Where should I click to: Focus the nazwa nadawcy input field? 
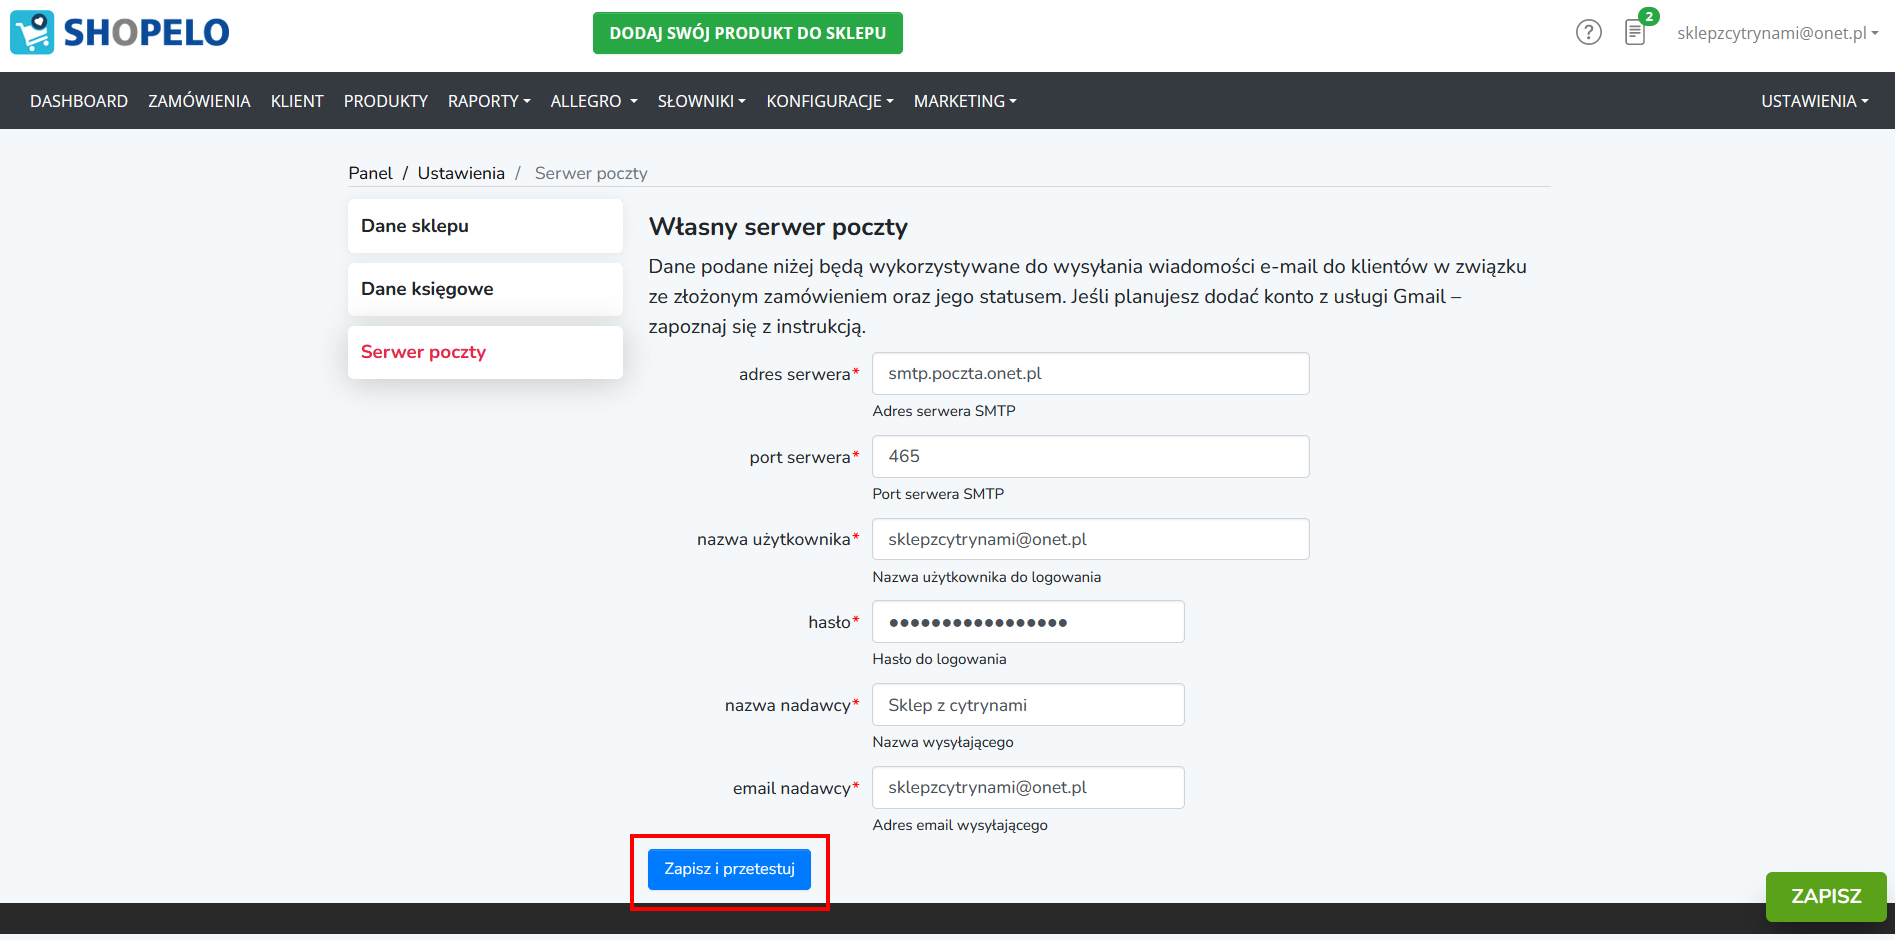tap(1028, 705)
